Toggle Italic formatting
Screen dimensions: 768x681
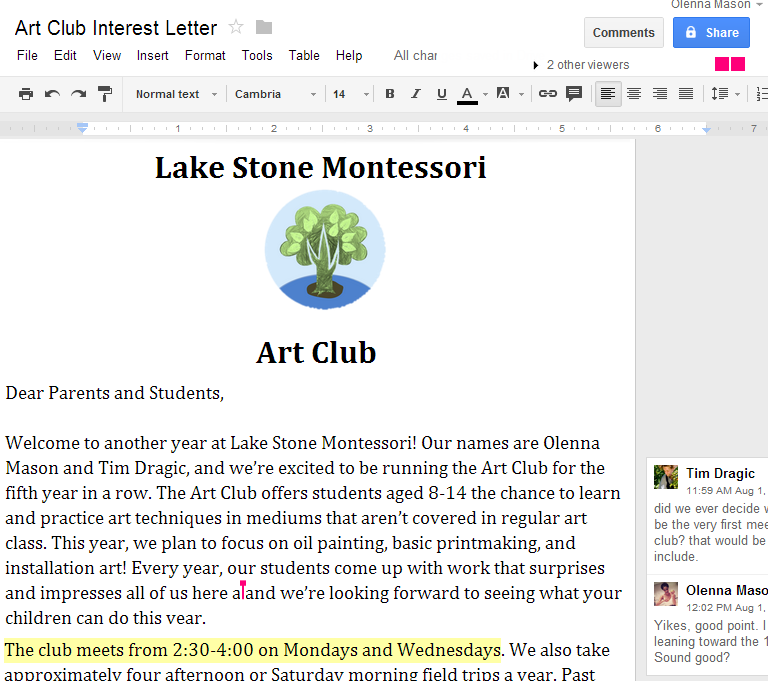point(416,94)
